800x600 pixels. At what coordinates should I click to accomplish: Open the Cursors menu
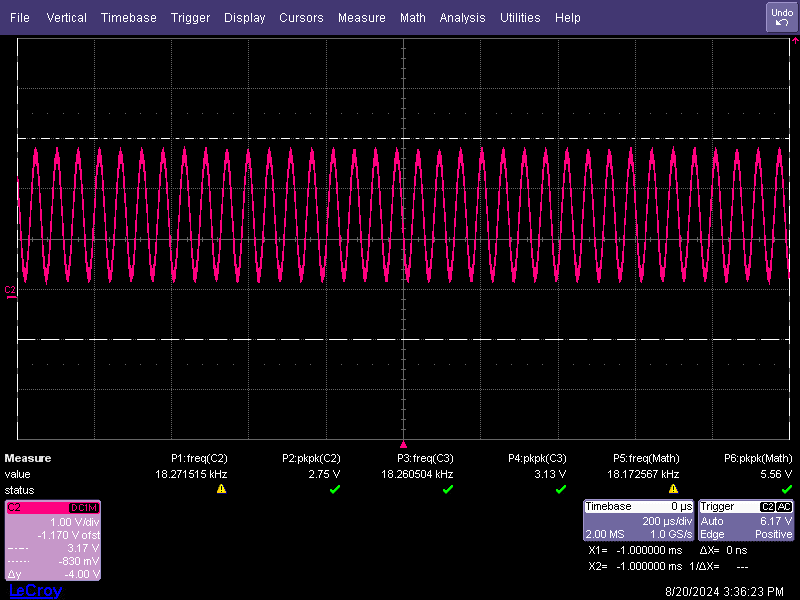[x=301, y=17]
